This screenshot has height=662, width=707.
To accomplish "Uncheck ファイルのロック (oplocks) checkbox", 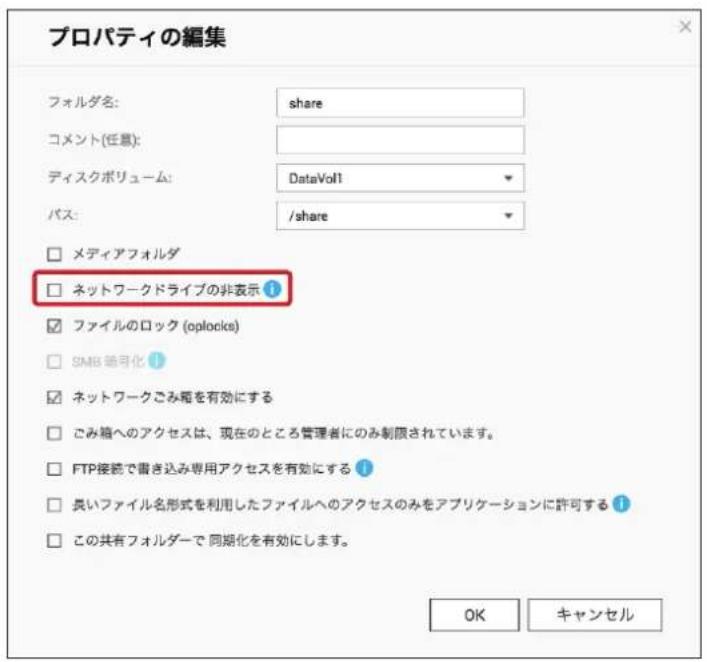I will point(54,326).
